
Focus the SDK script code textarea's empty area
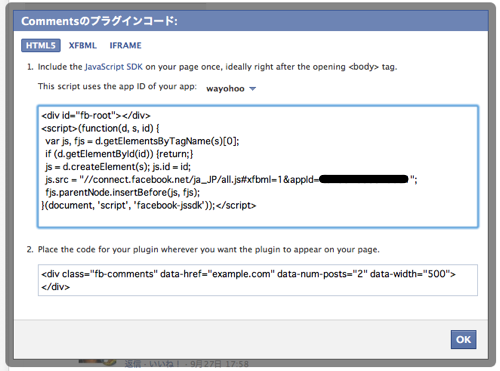[258, 219]
